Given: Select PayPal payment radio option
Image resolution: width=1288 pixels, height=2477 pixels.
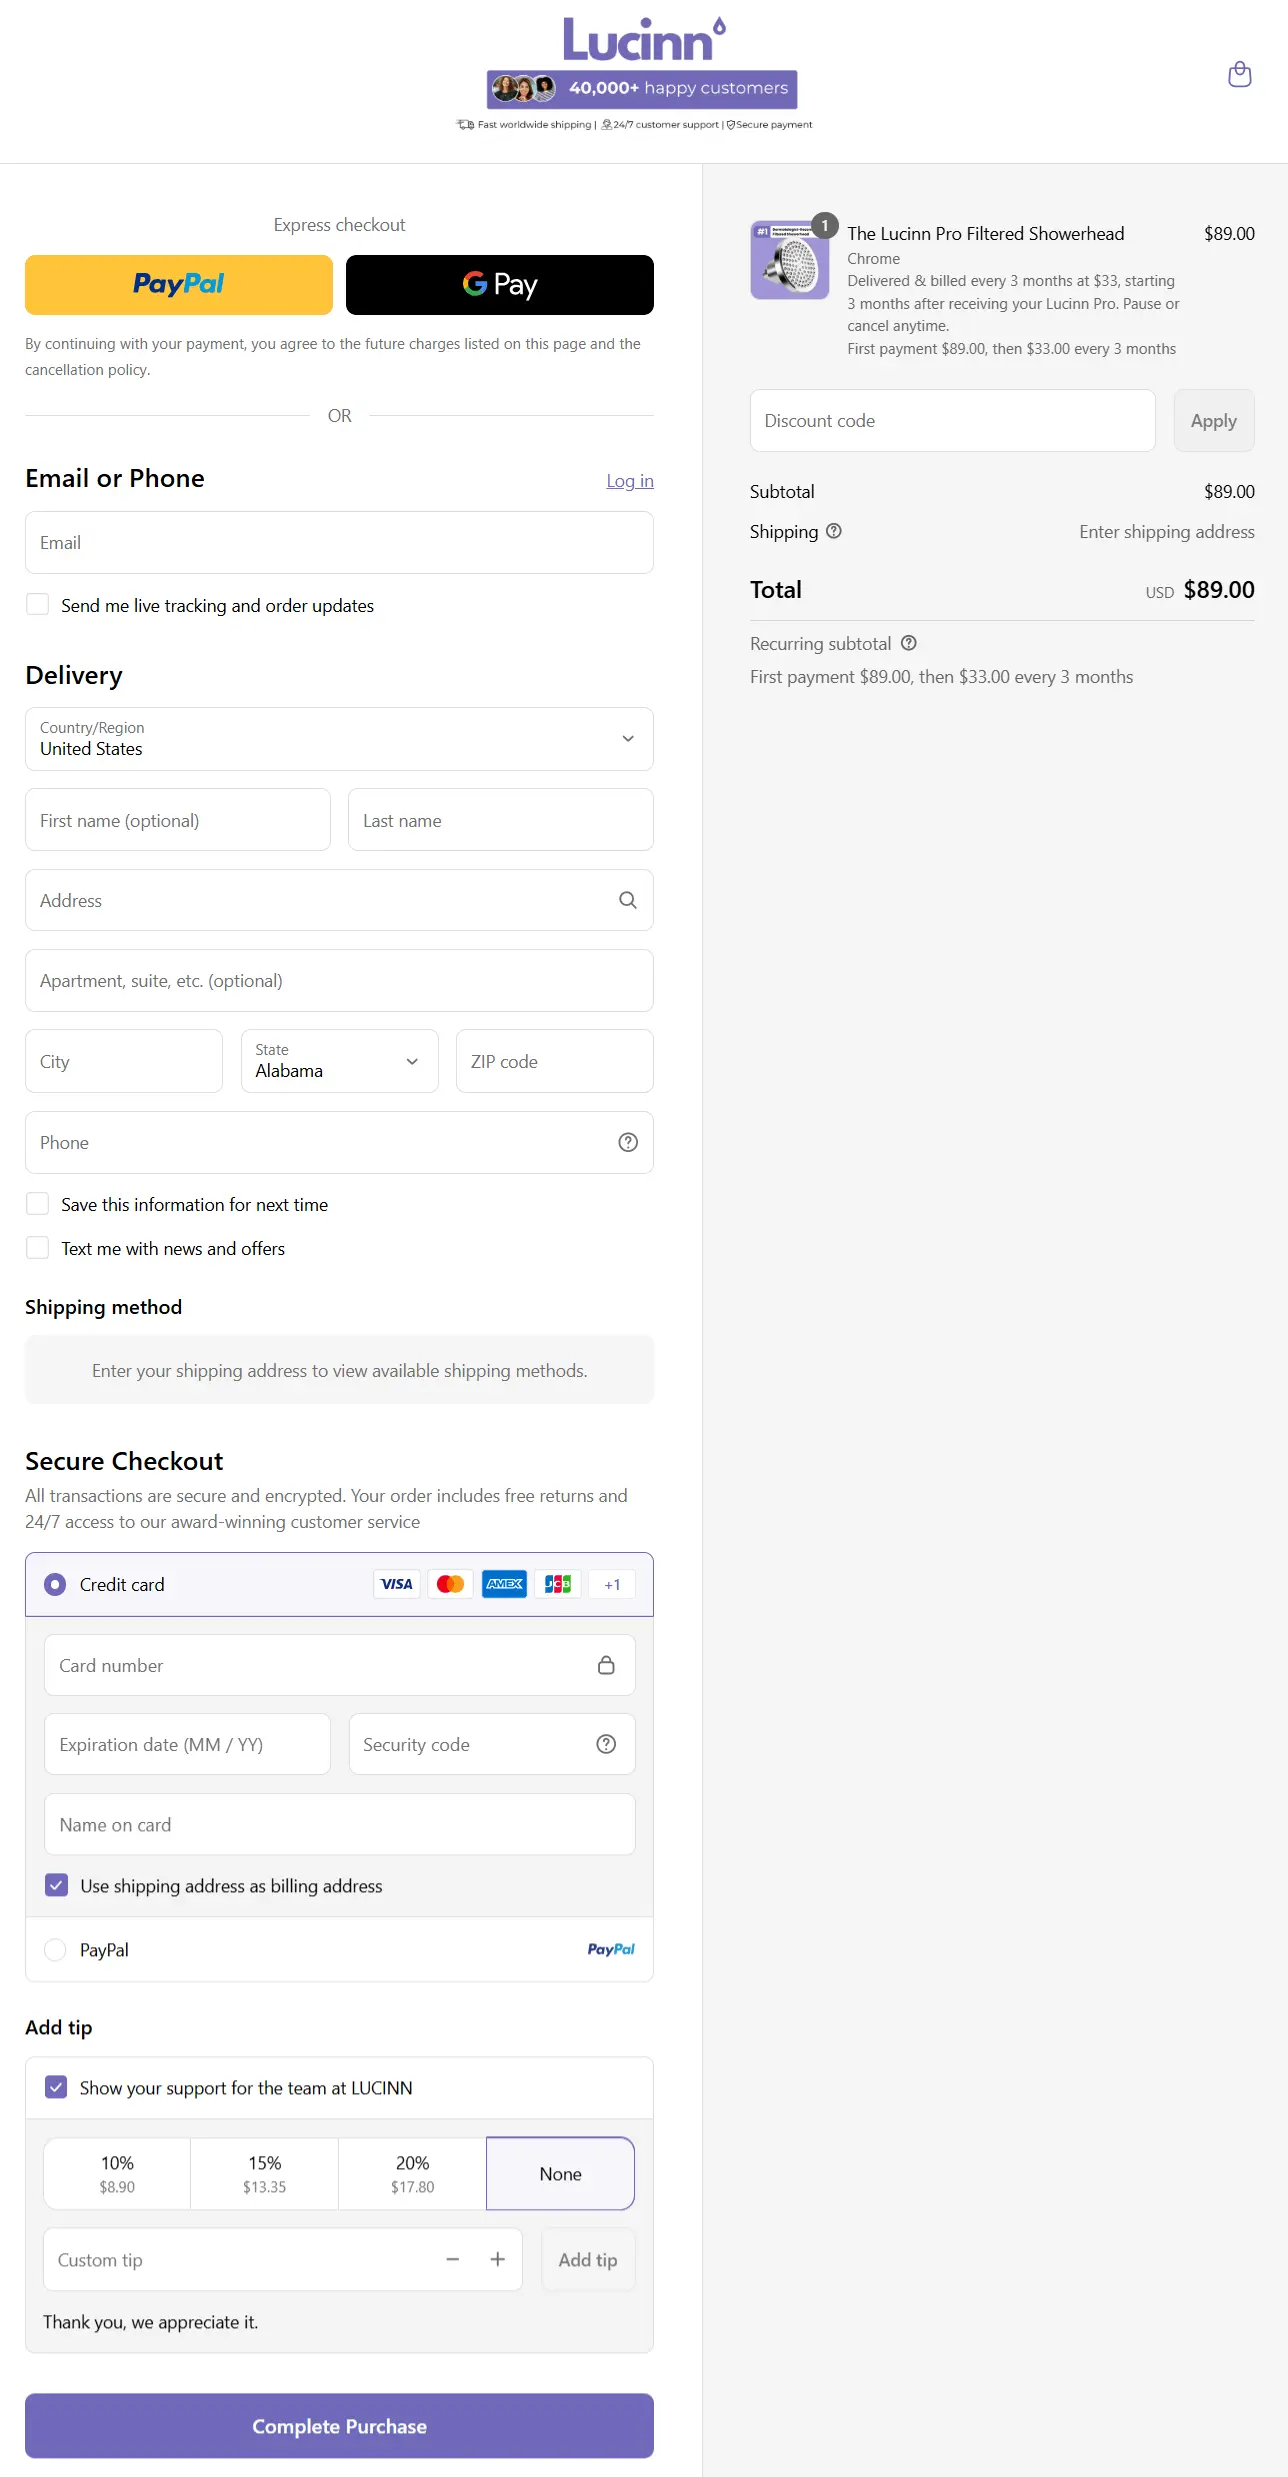Looking at the screenshot, I should (55, 1949).
